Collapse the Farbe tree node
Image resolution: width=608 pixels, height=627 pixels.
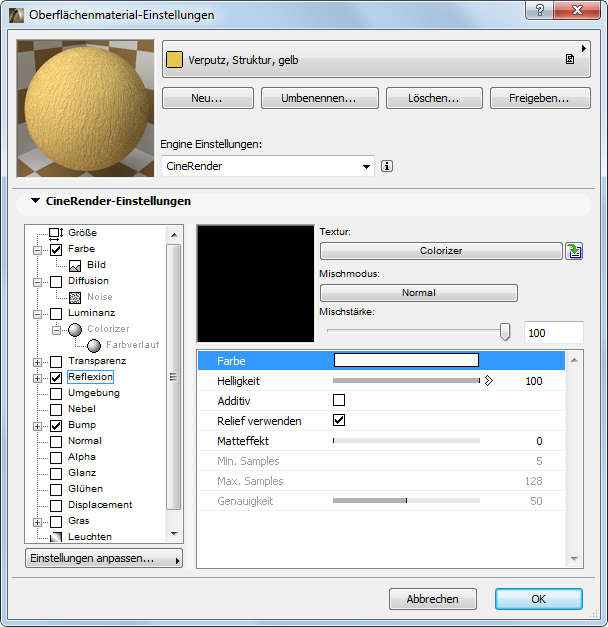37,250
